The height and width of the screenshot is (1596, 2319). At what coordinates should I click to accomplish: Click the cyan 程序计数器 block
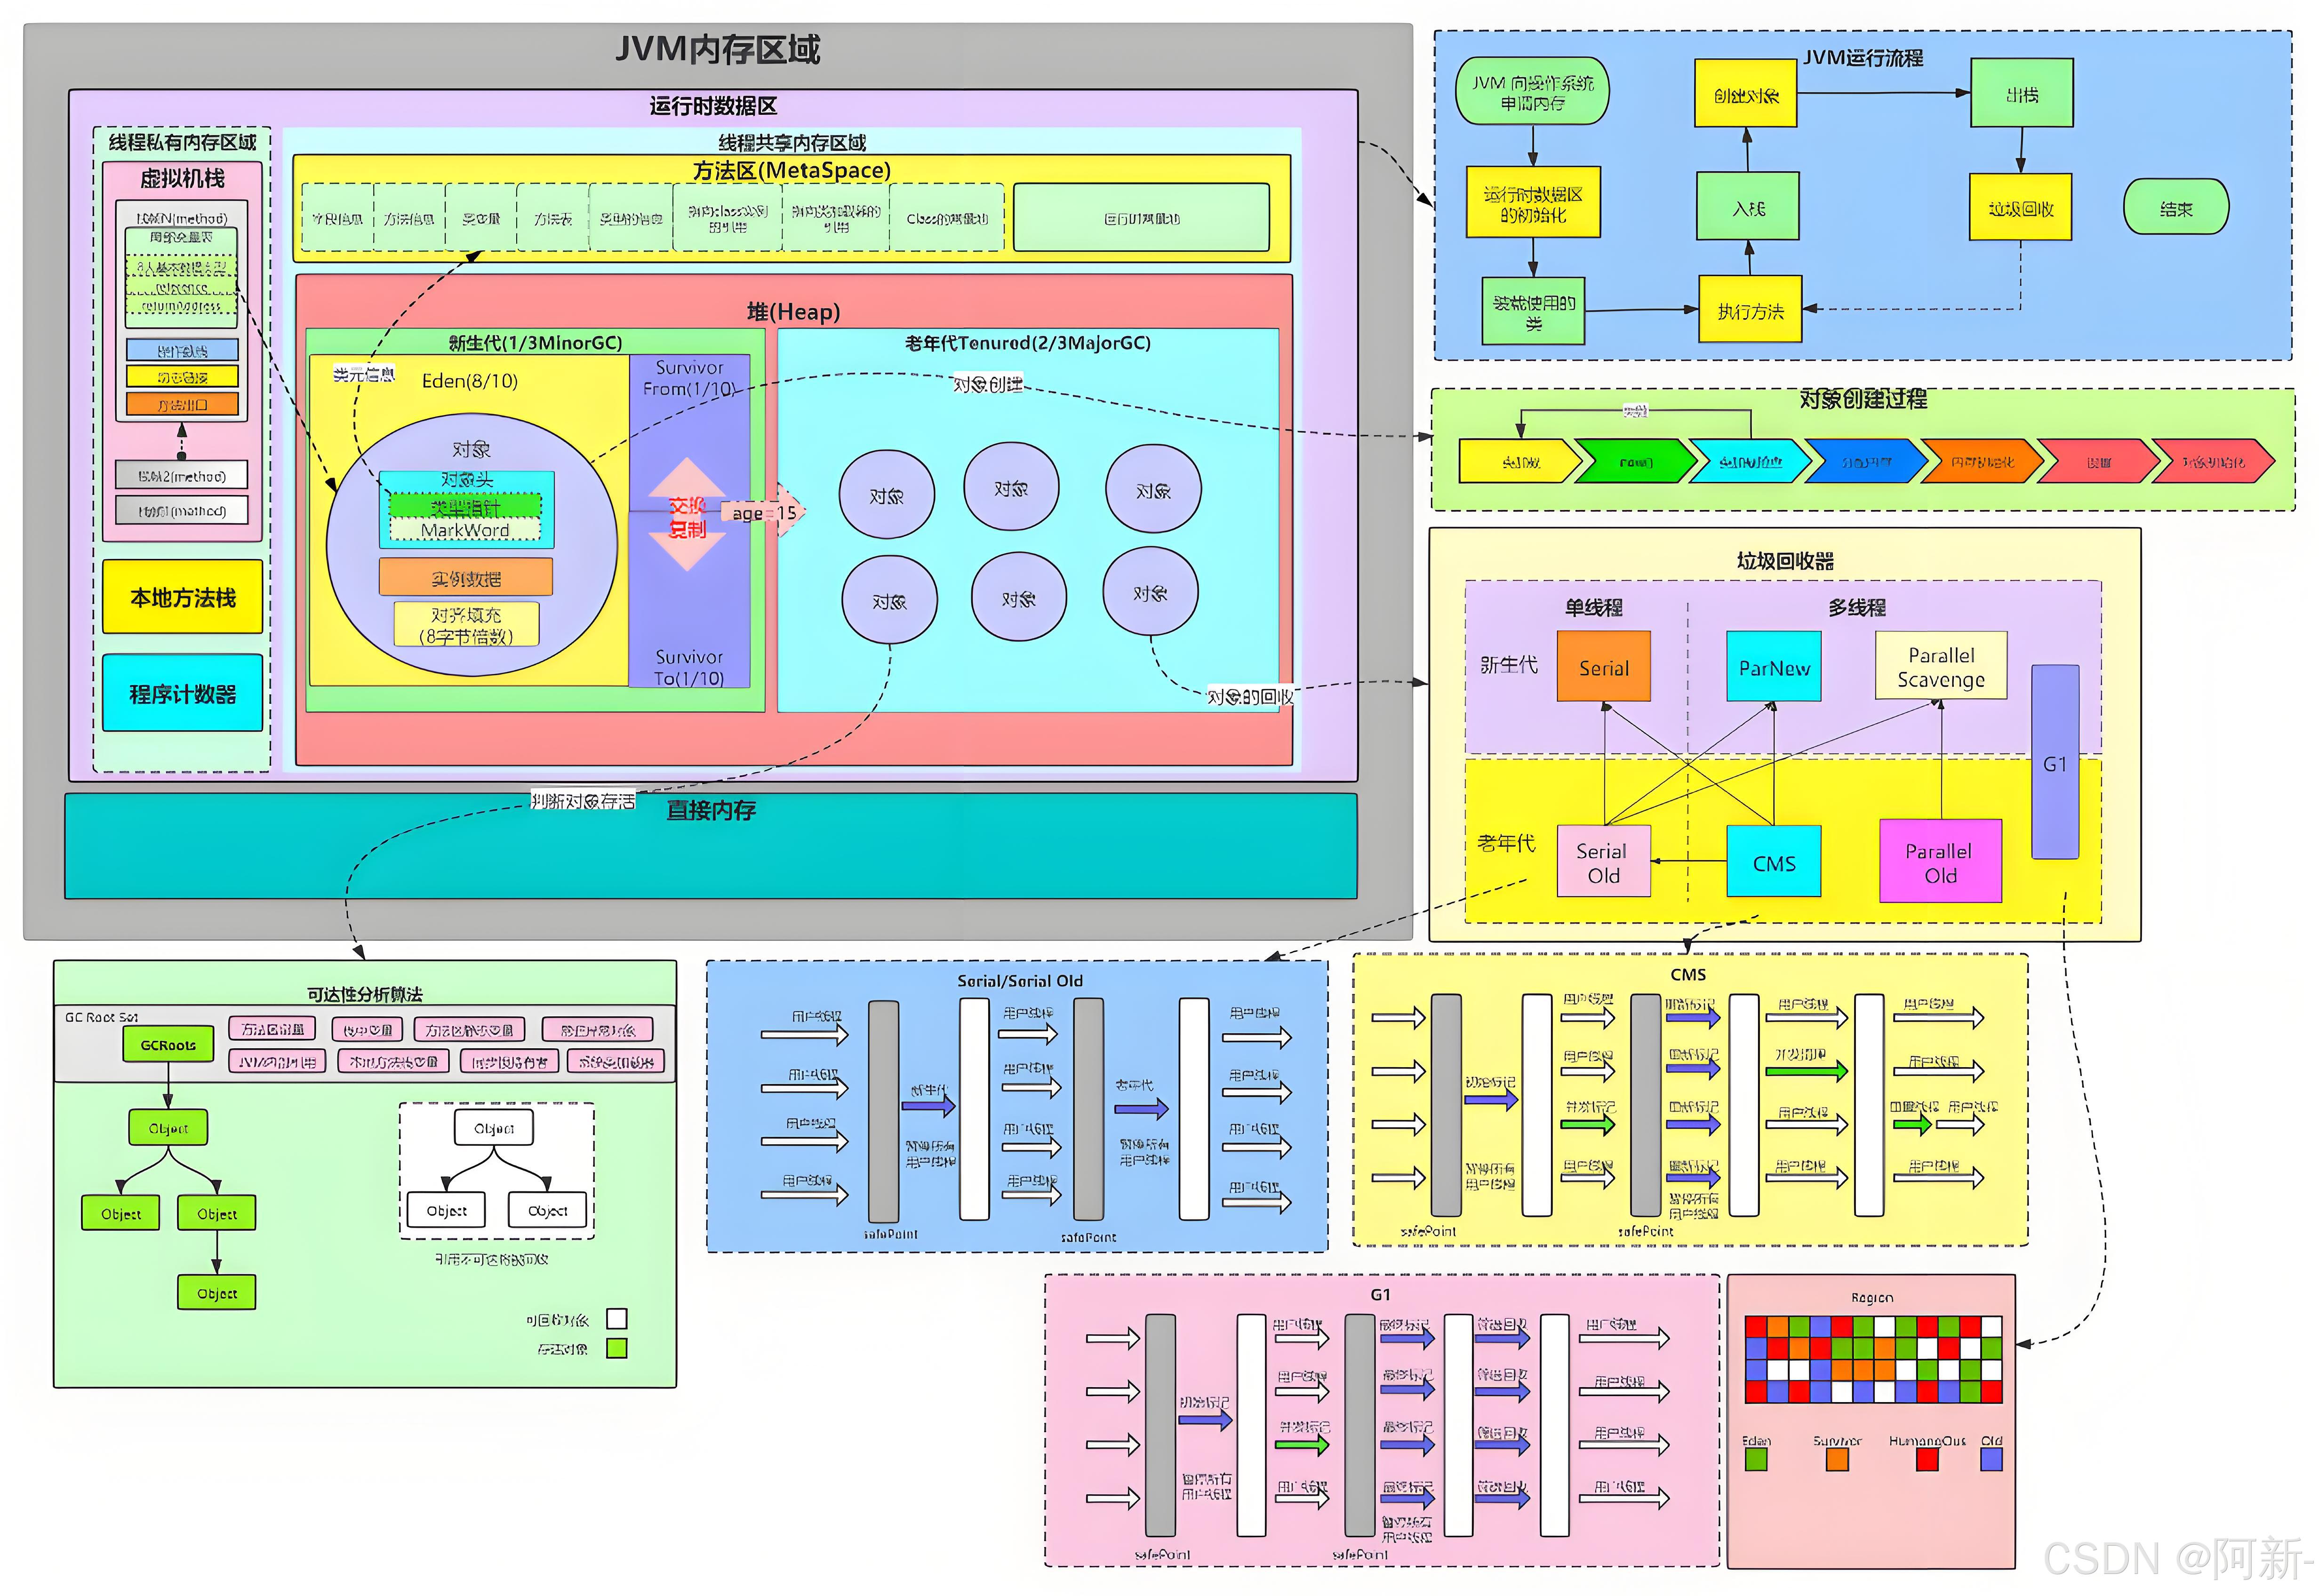click(182, 693)
